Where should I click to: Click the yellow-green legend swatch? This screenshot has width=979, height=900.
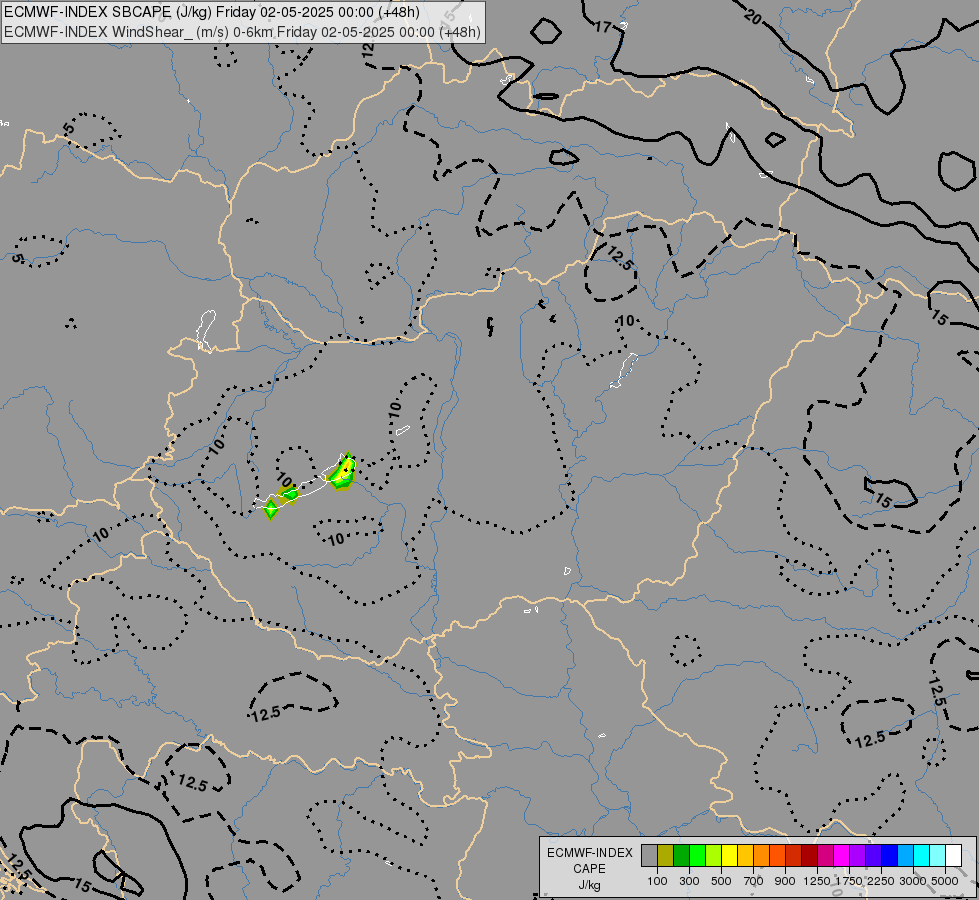click(x=713, y=856)
